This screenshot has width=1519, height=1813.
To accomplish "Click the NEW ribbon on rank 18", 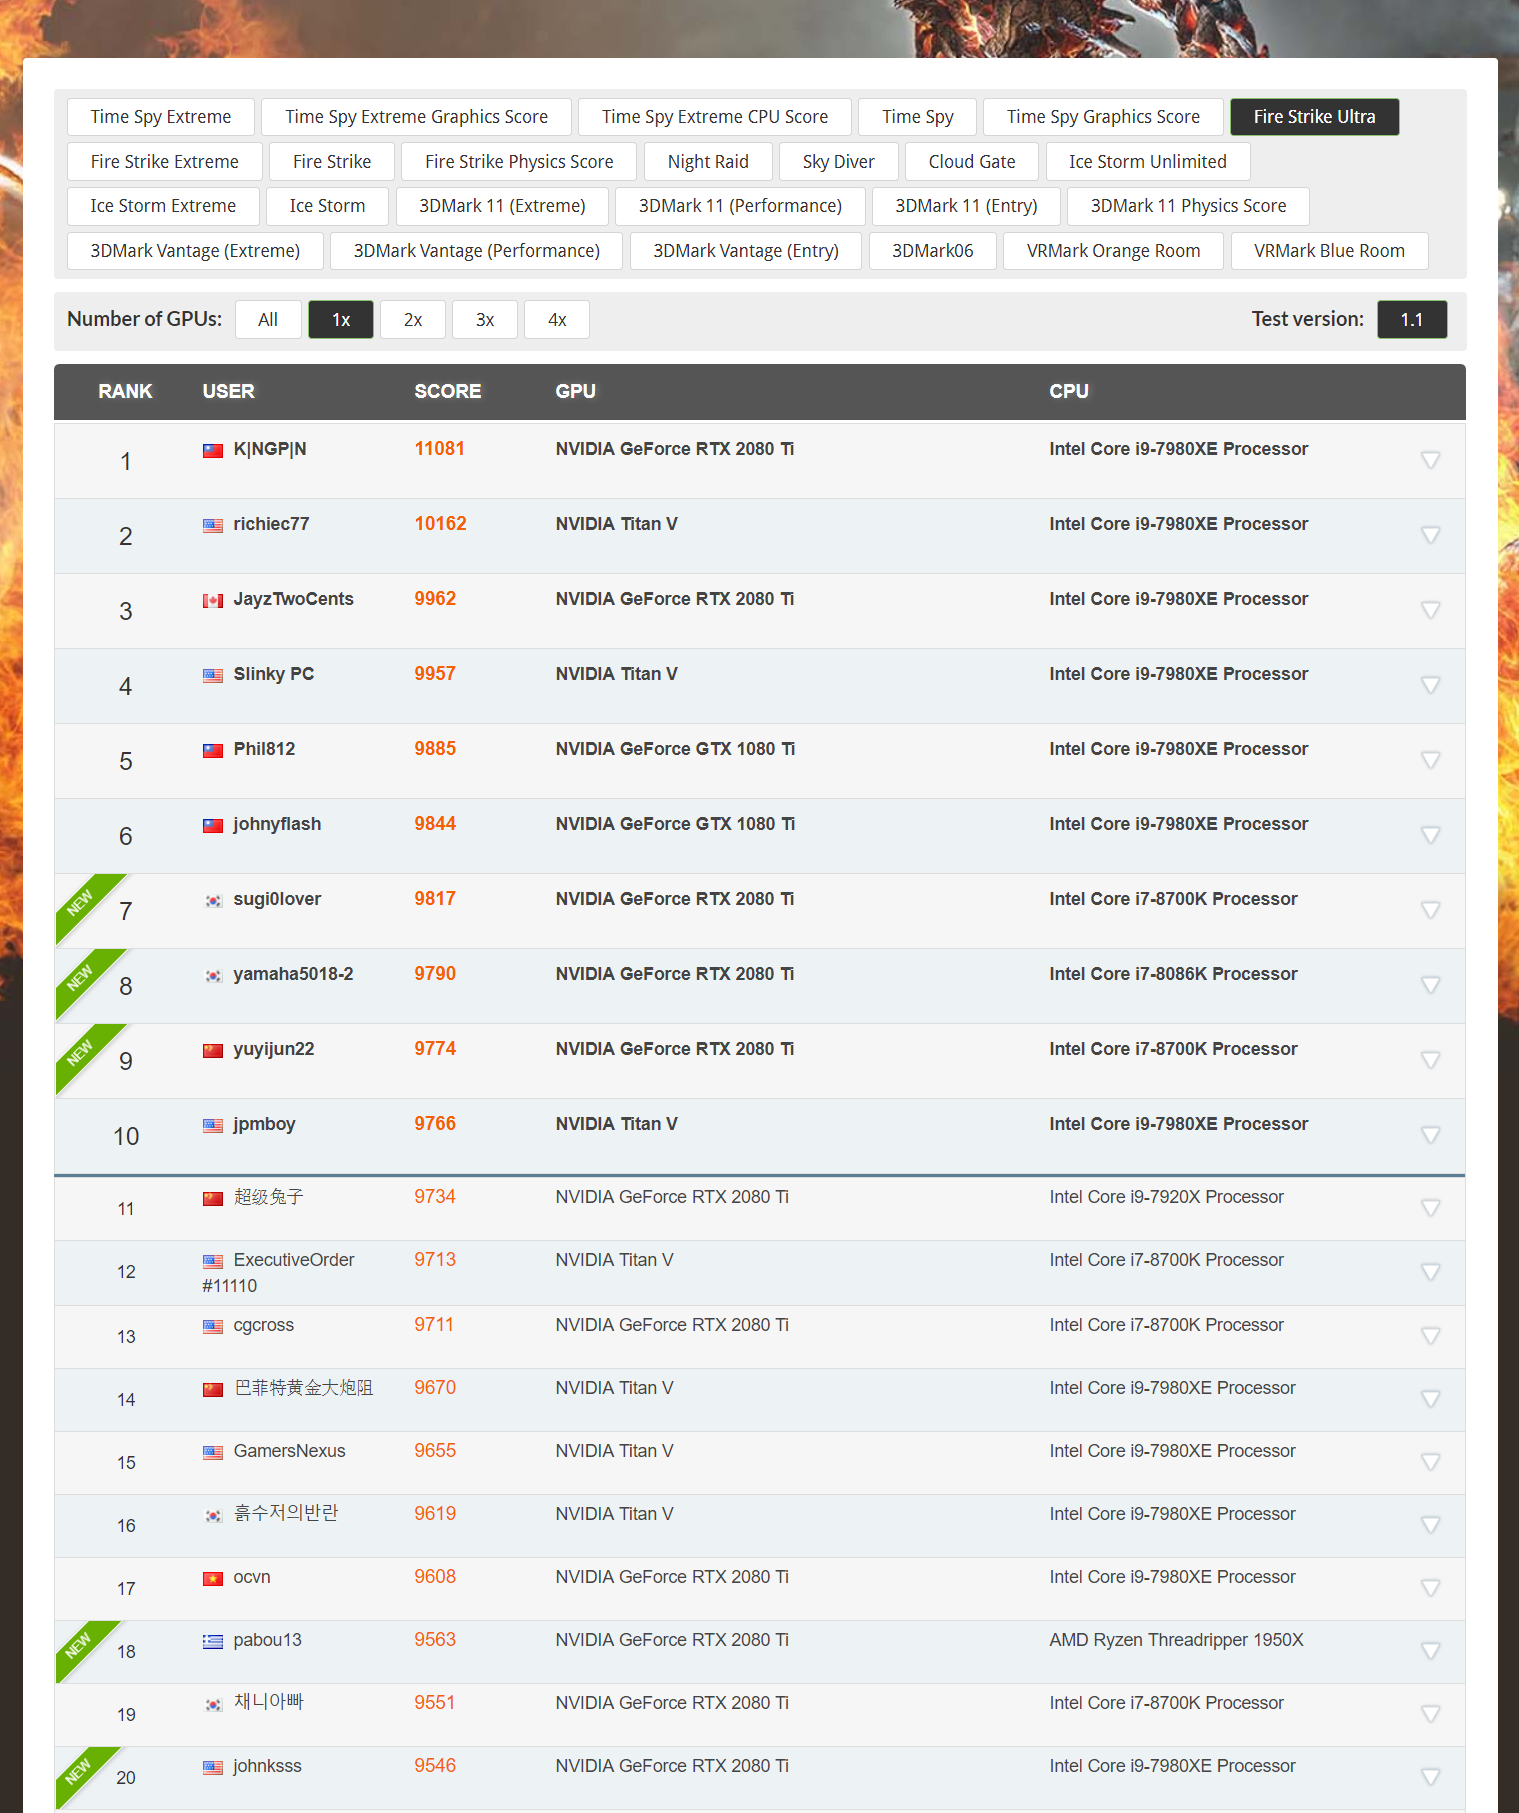I will click(x=78, y=1646).
